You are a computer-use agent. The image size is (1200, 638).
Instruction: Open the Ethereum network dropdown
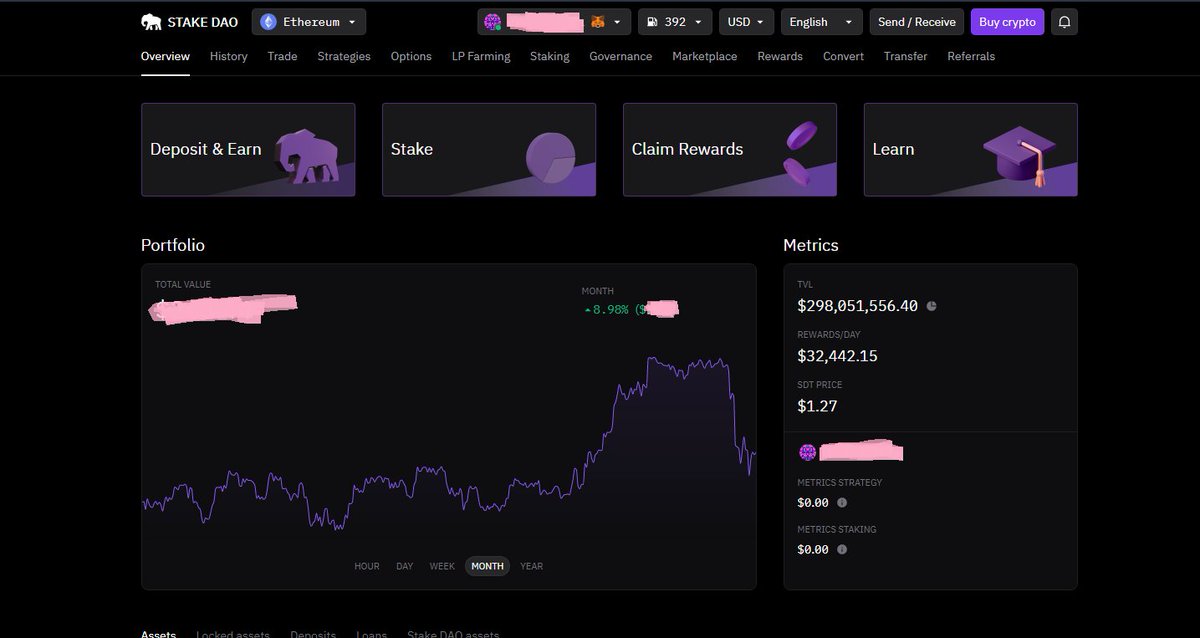[x=309, y=22]
